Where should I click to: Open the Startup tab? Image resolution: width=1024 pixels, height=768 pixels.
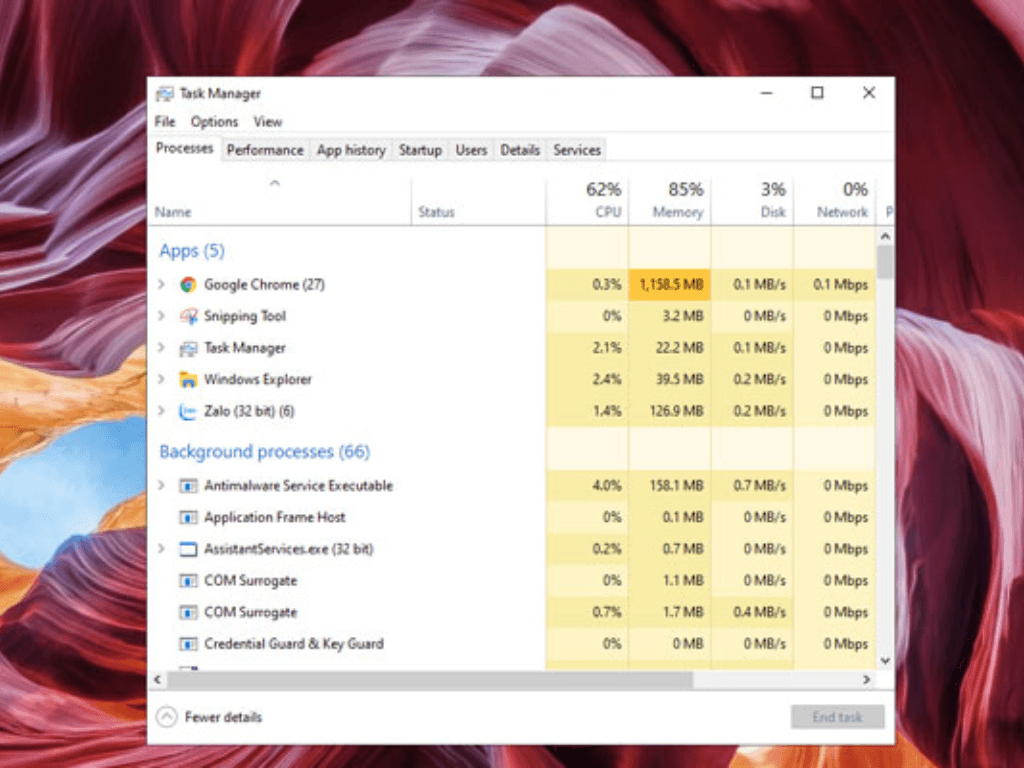point(420,150)
